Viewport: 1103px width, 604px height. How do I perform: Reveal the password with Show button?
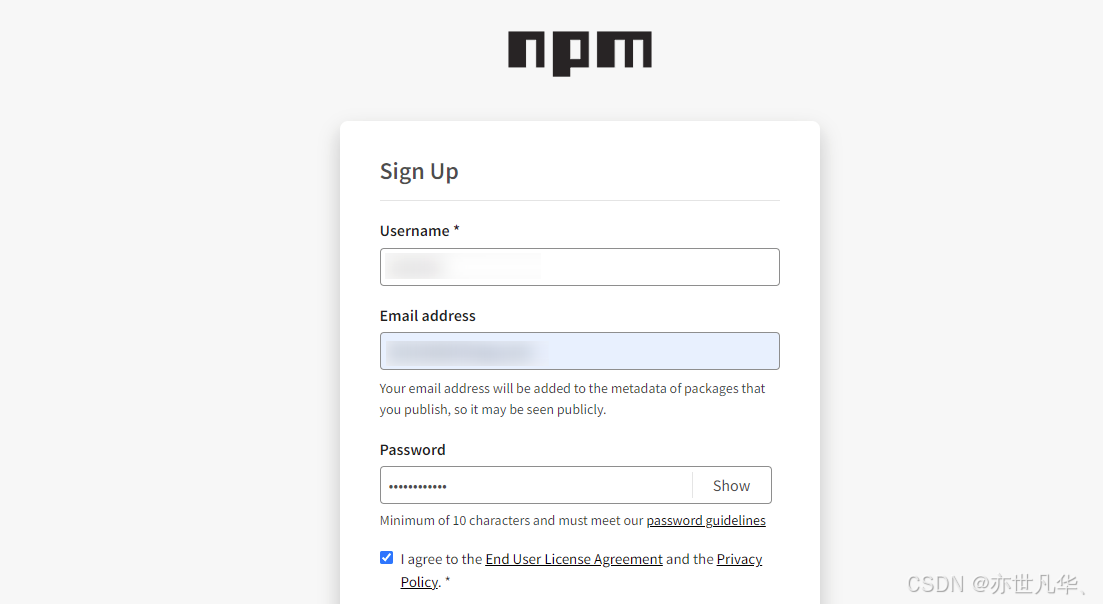pos(732,485)
